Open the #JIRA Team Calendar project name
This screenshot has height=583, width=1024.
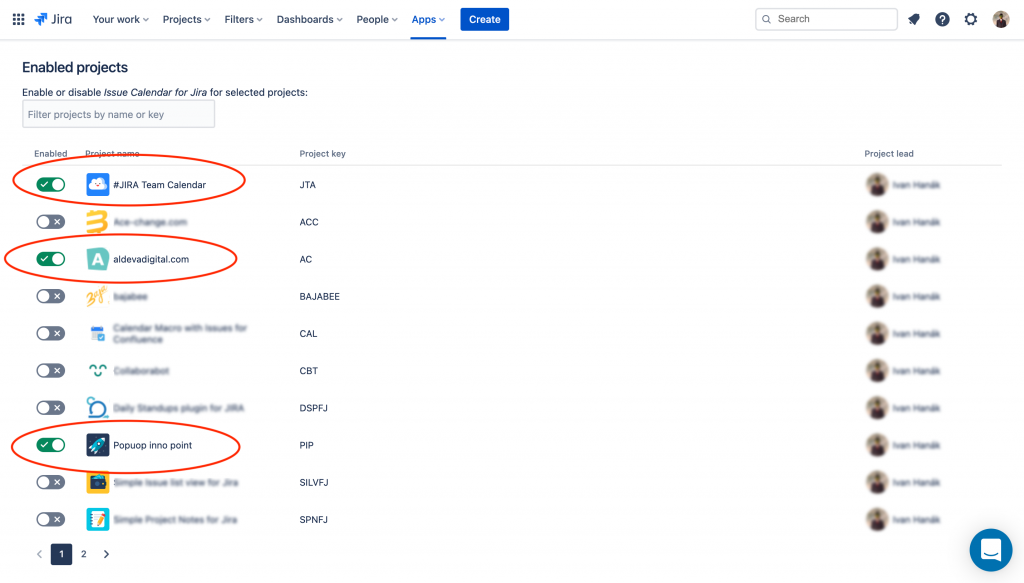[159, 185]
